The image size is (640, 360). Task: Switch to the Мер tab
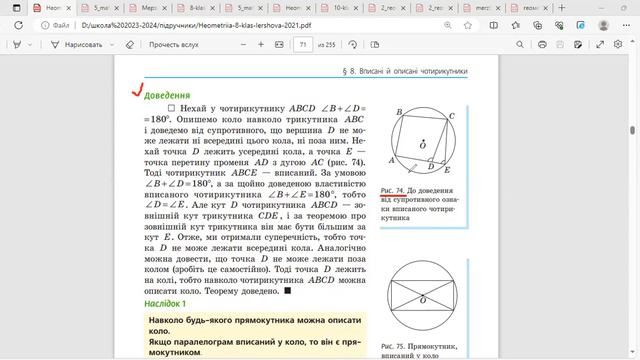[x=148, y=8]
